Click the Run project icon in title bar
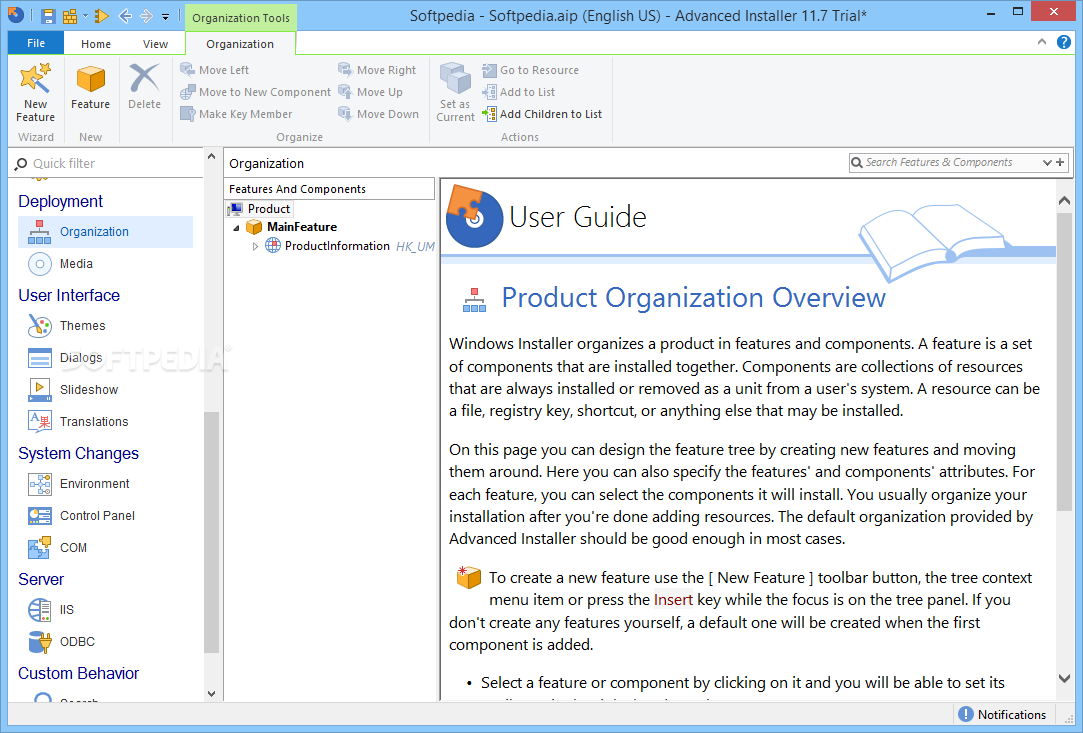The image size is (1083, 733). [102, 16]
